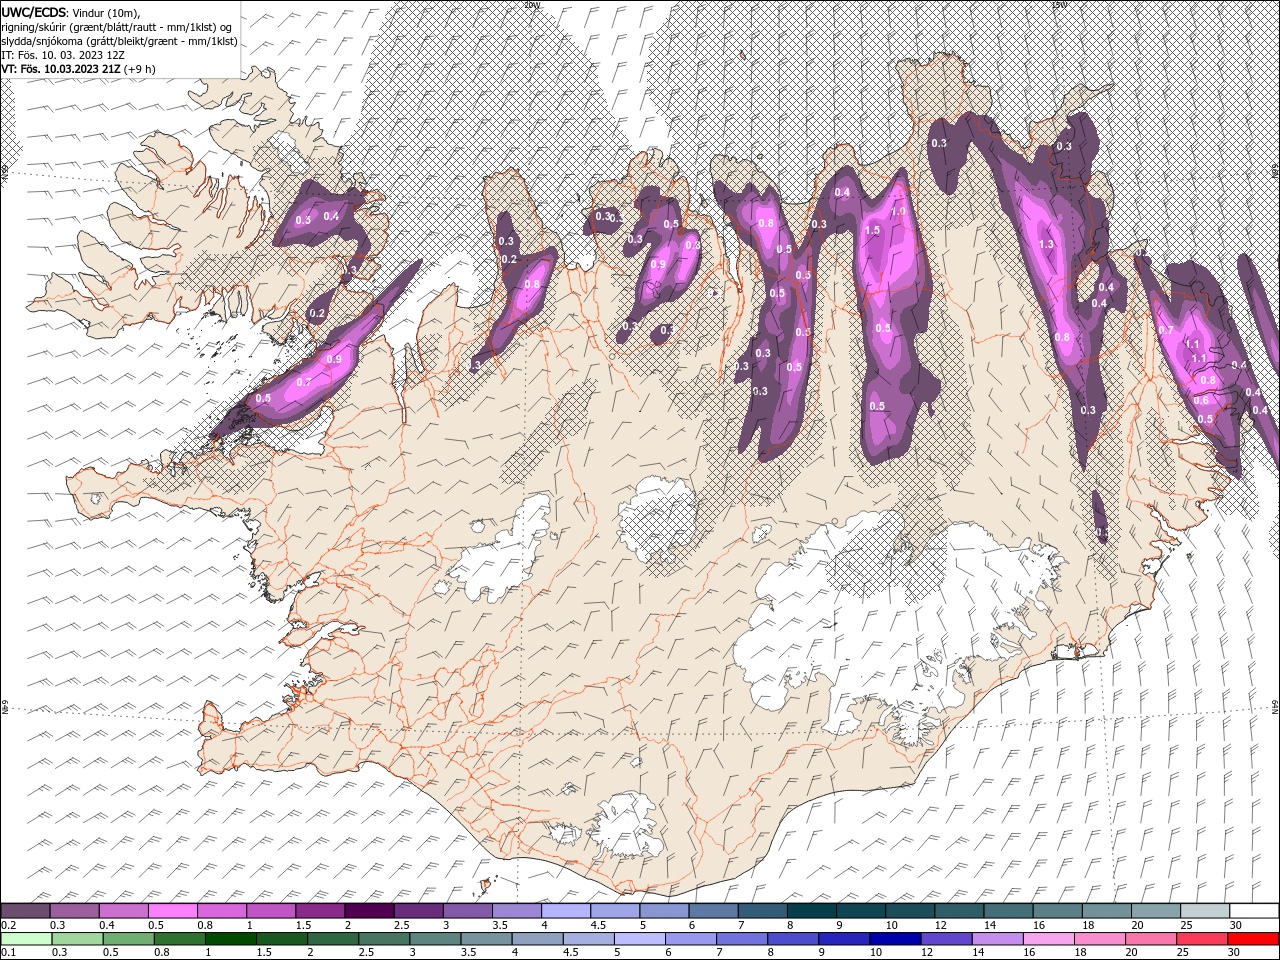Select the lower legend swatch between 25 and 30
The width and height of the screenshot is (1280, 960).
click(x=1201, y=939)
